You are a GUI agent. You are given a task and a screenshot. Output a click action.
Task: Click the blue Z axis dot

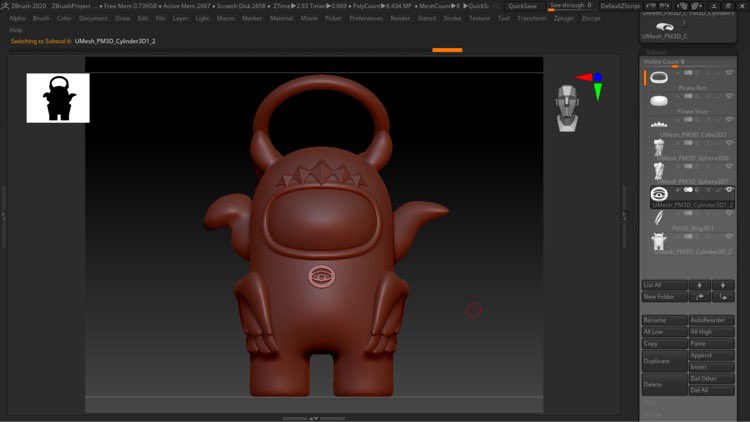point(597,77)
